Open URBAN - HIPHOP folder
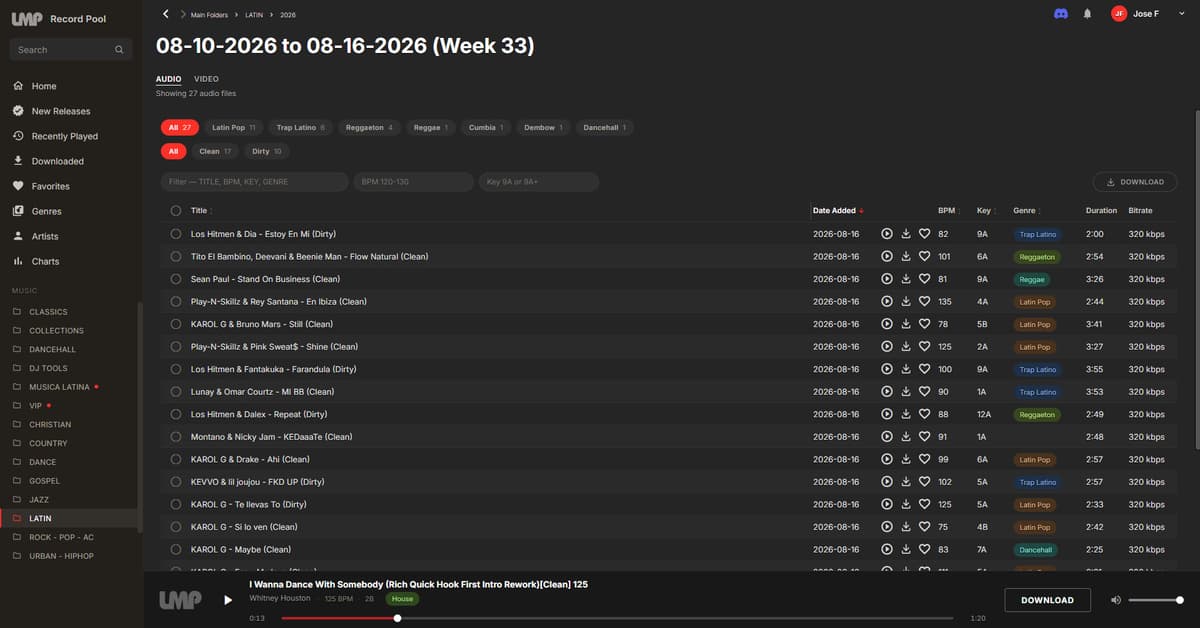The image size is (1200, 628). (x=61, y=556)
